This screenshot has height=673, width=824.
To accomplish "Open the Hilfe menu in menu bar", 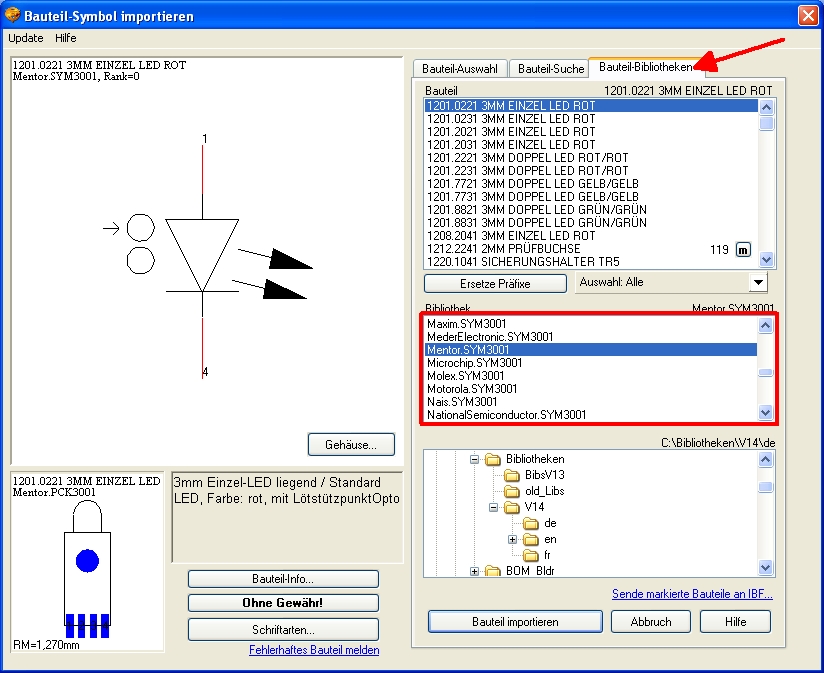I will tap(66, 37).
